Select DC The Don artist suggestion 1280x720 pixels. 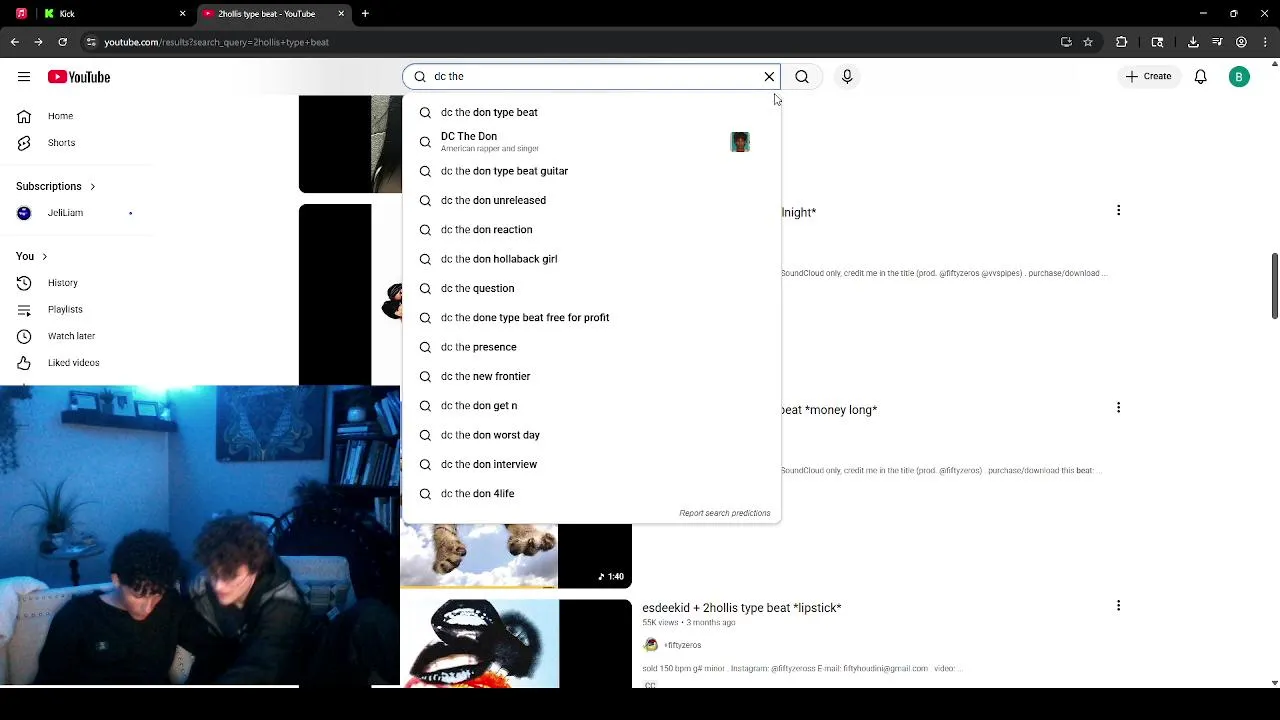[x=591, y=142]
